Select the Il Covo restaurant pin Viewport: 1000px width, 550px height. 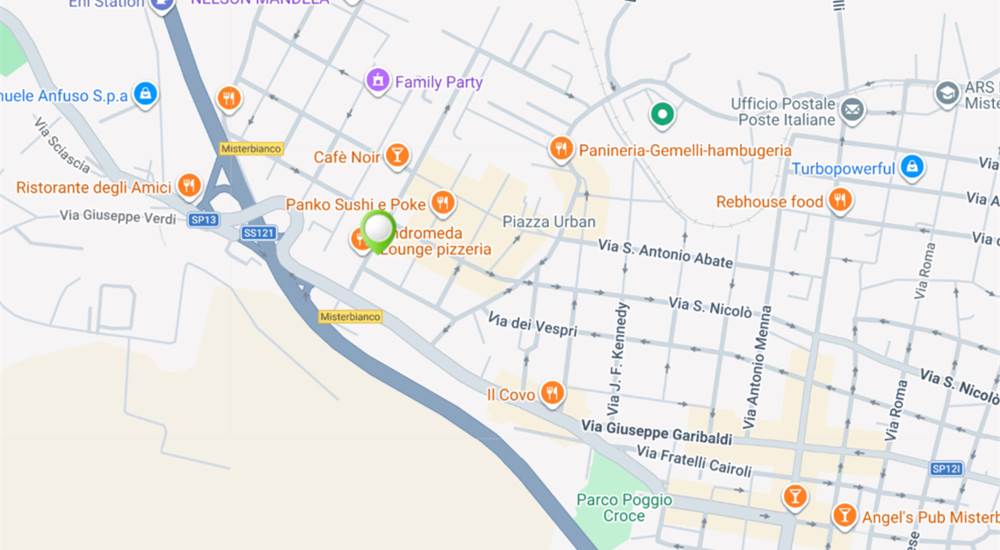pos(552,393)
